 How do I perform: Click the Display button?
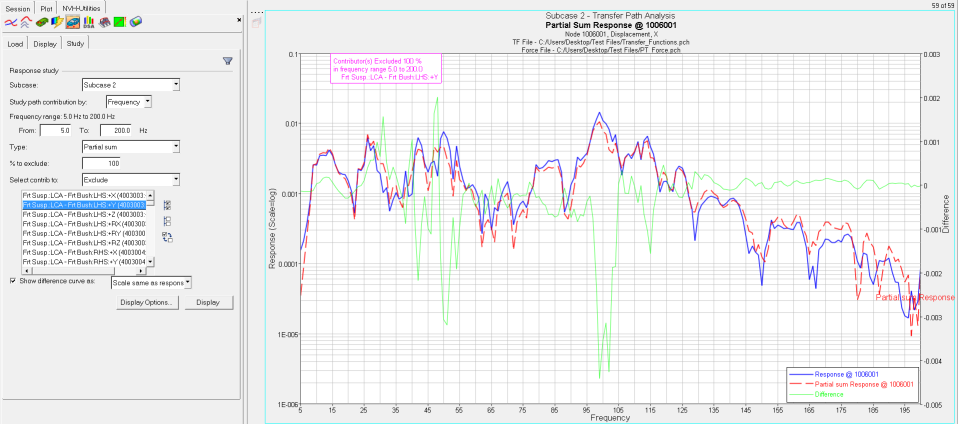[209, 302]
